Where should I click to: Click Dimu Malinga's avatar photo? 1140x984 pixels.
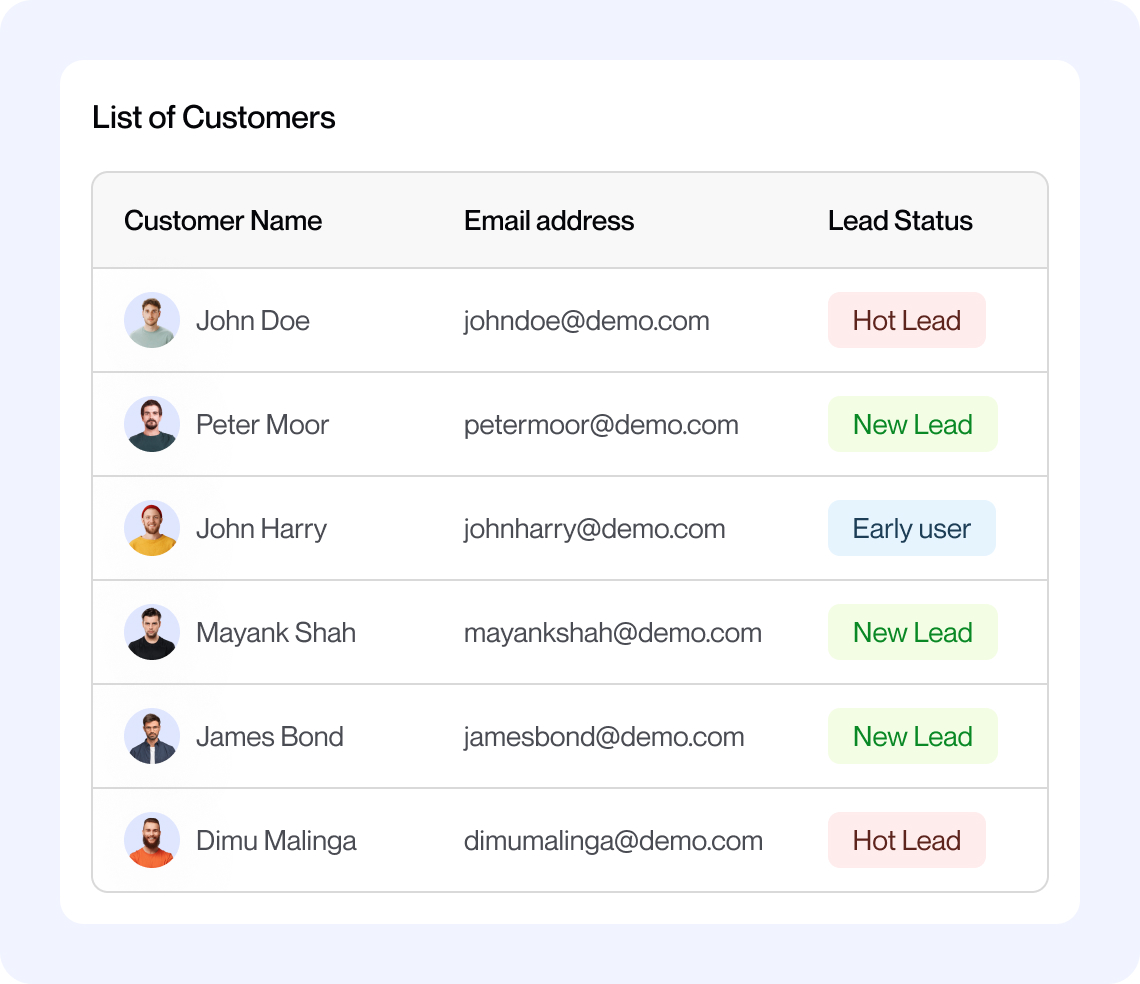coord(152,840)
